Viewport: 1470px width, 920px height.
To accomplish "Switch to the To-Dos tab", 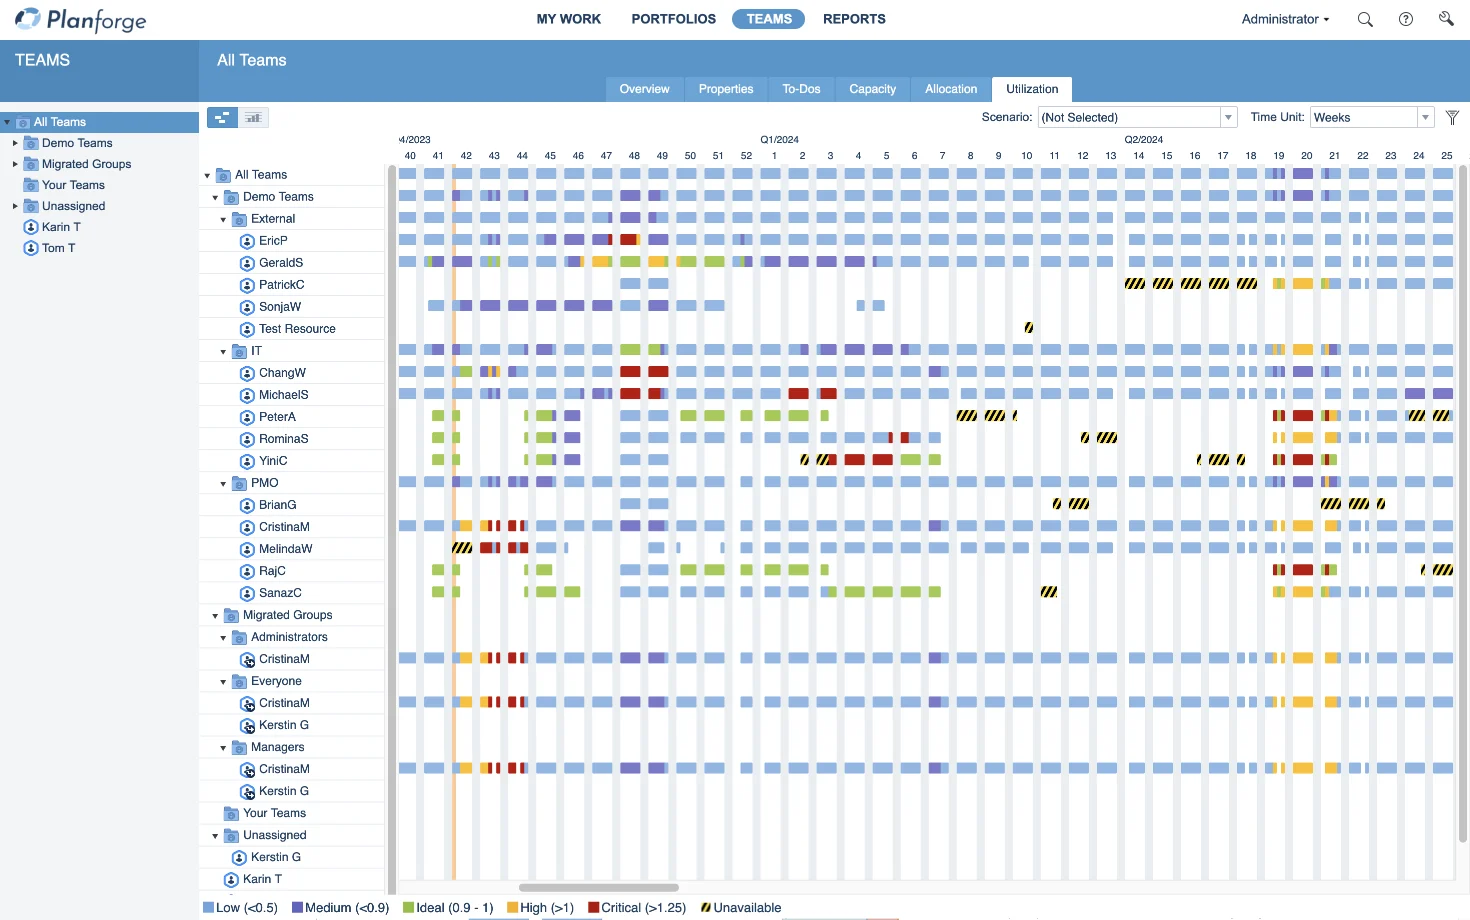I will pos(801,89).
